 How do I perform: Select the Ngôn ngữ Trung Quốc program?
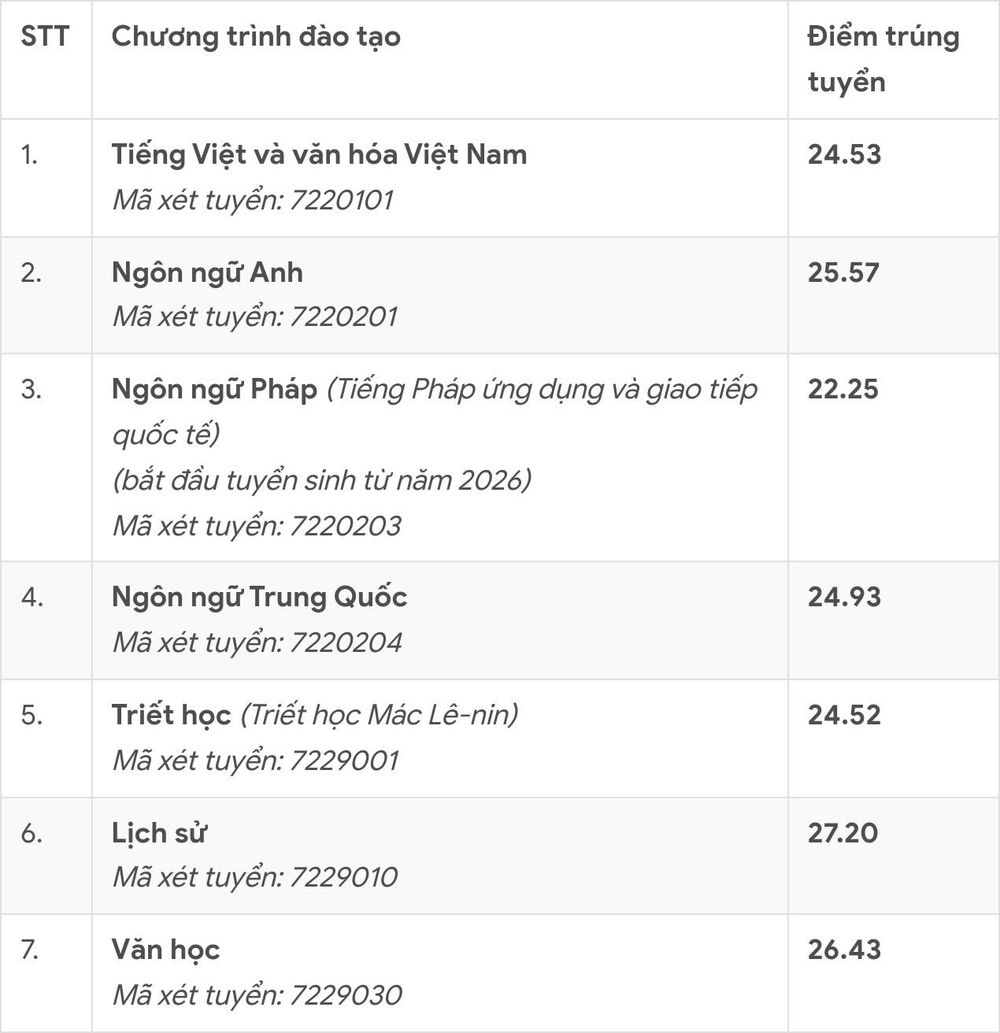pyautogui.click(x=260, y=598)
